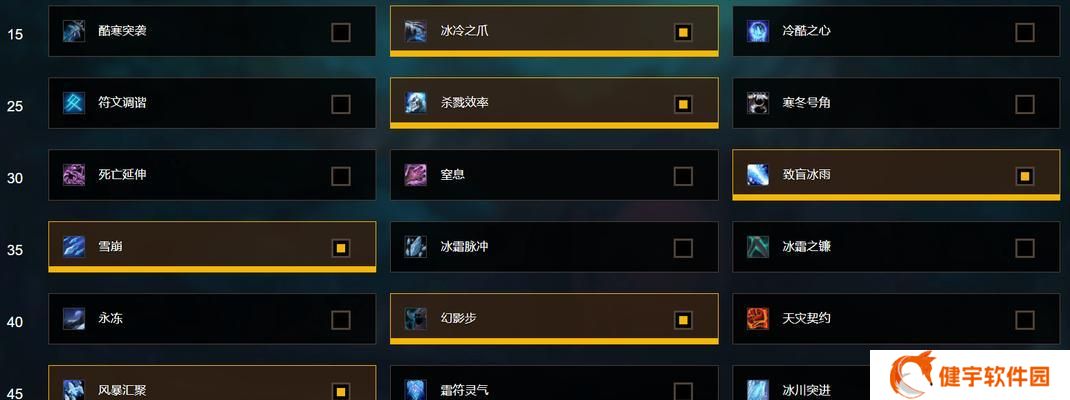The height and width of the screenshot is (400, 1070).
Task: Tick the 永冻 talent checkbox
Action: coord(341,320)
